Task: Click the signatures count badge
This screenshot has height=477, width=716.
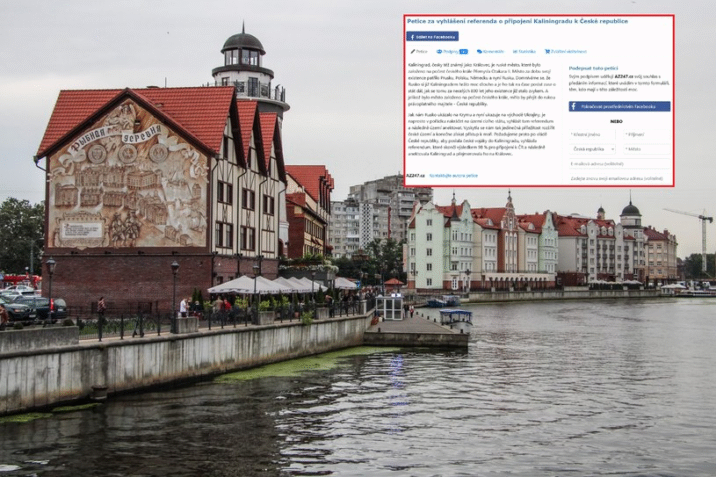Action: [463, 51]
